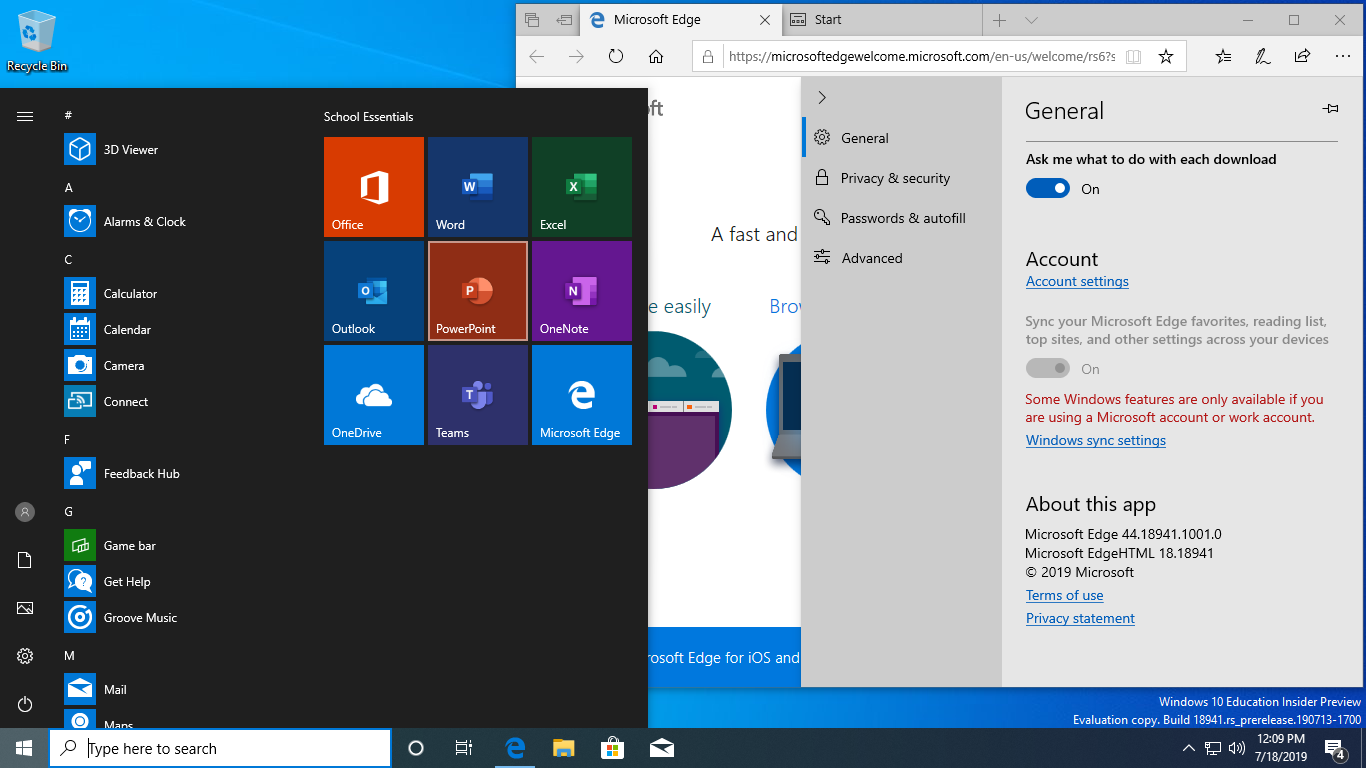Open the Calendar app
1366x768 pixels.
(180, 330)
